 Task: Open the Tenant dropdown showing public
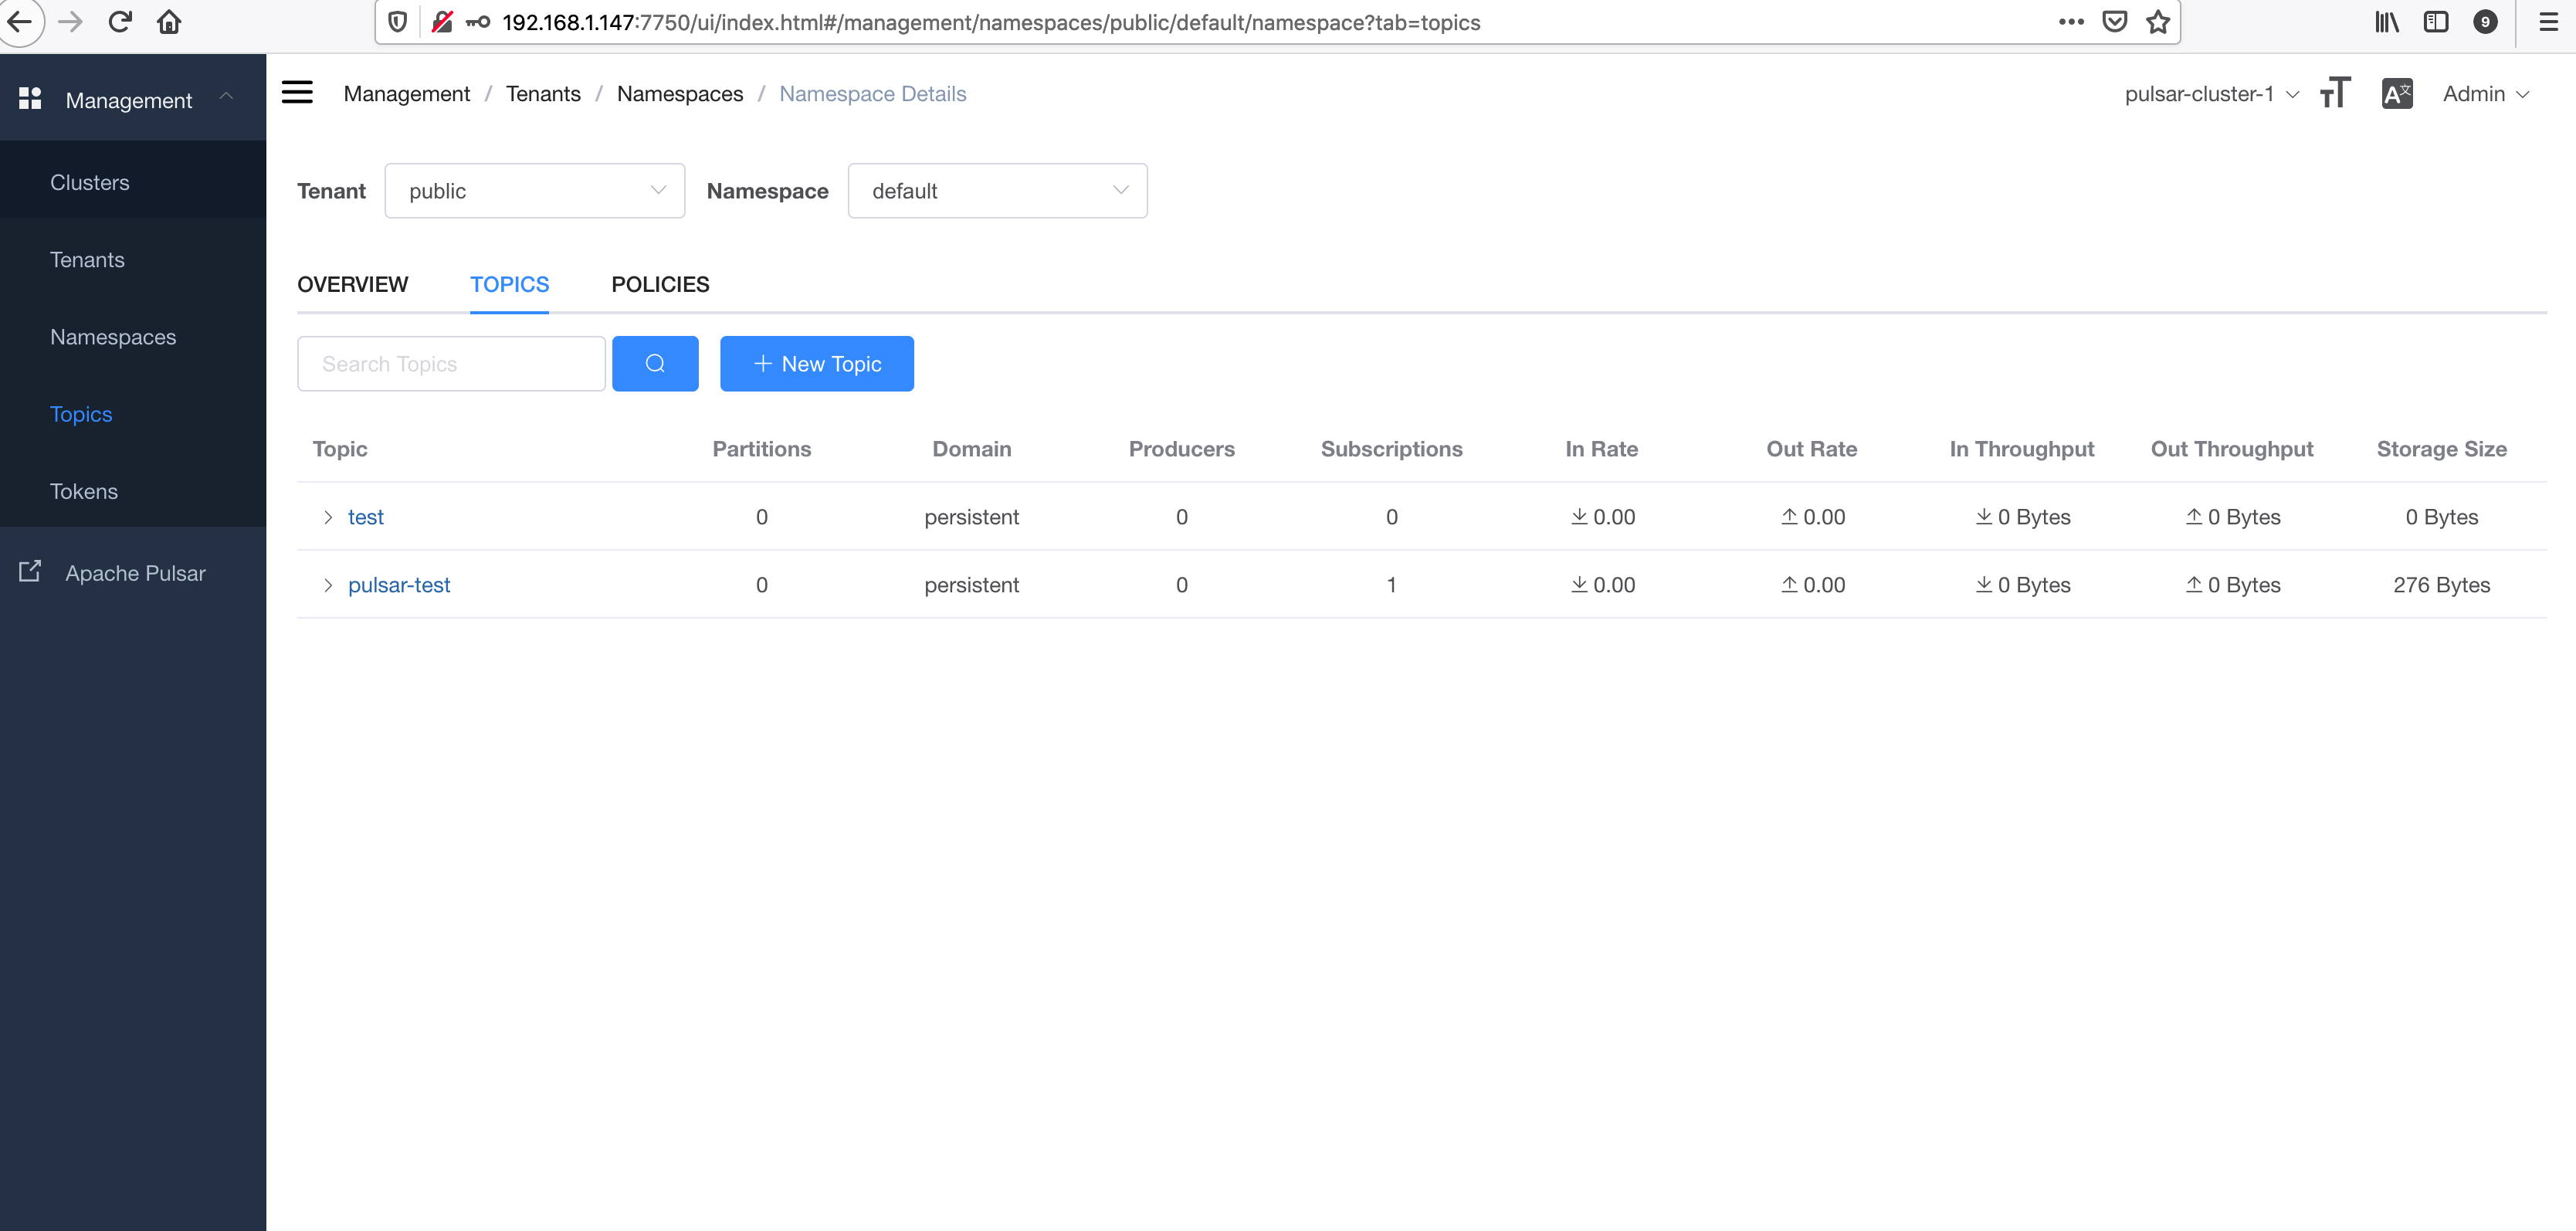(x=534, y=191)
